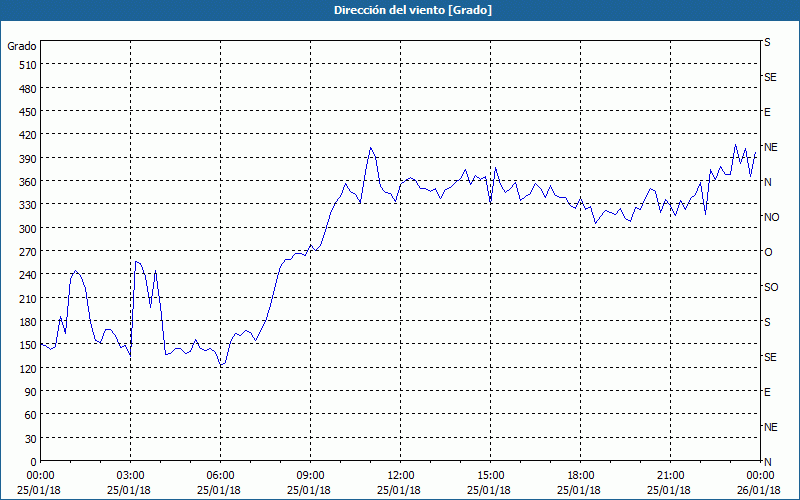The height and width of the screenshot is (500, 800).
Task: Select the 510 y-axis value
Action: (x=28, y=65)
